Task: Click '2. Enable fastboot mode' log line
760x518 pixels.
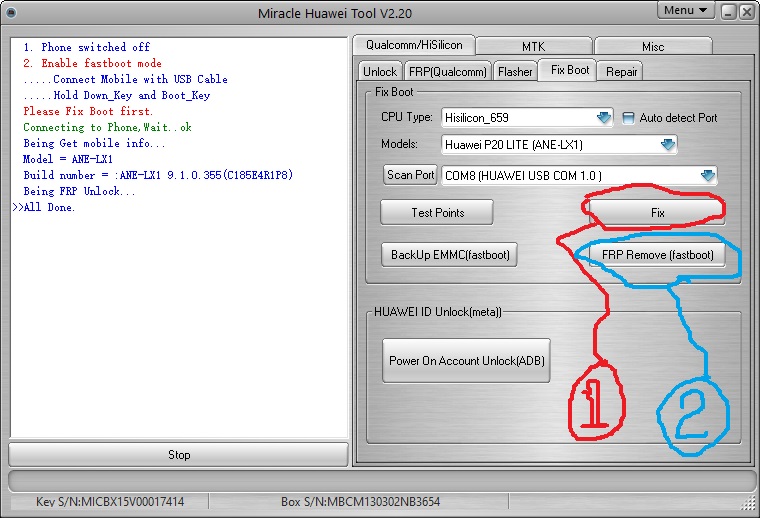Action: [92, 63]
